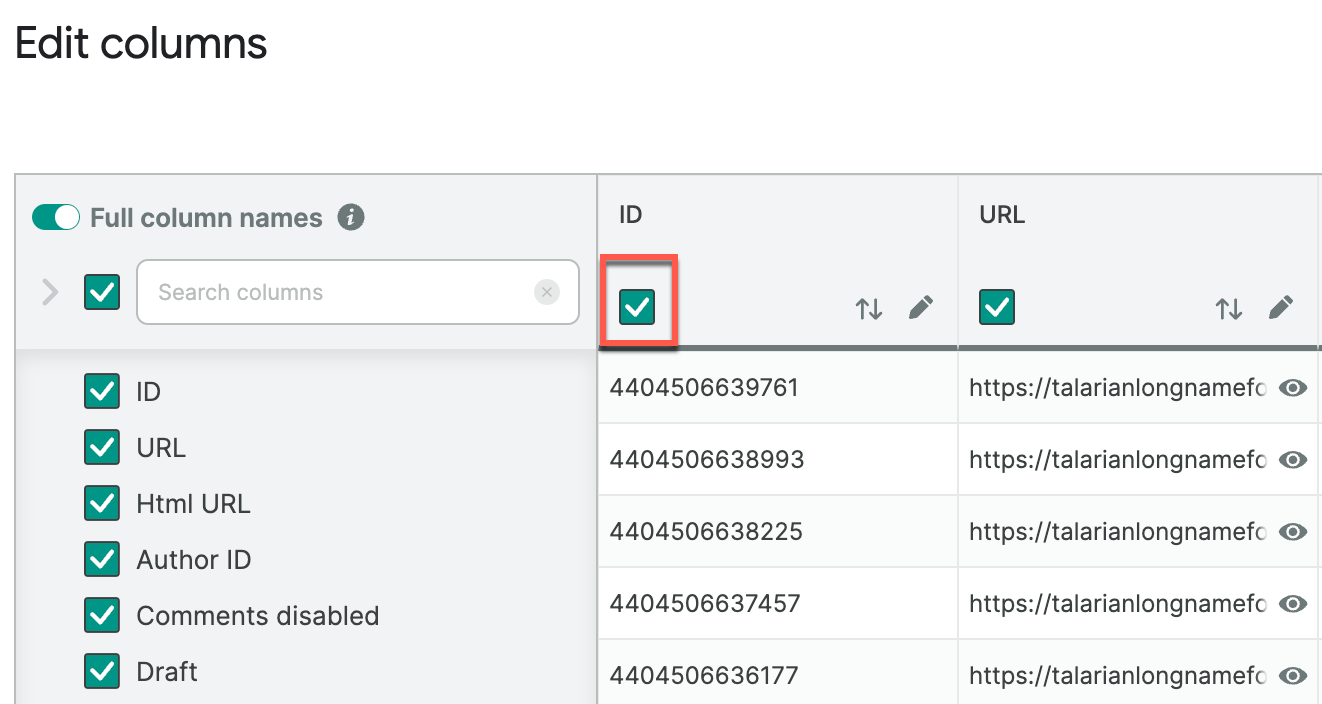Click the Html URL label in list
Screen dimensions: 1322x704
[193, 504]
